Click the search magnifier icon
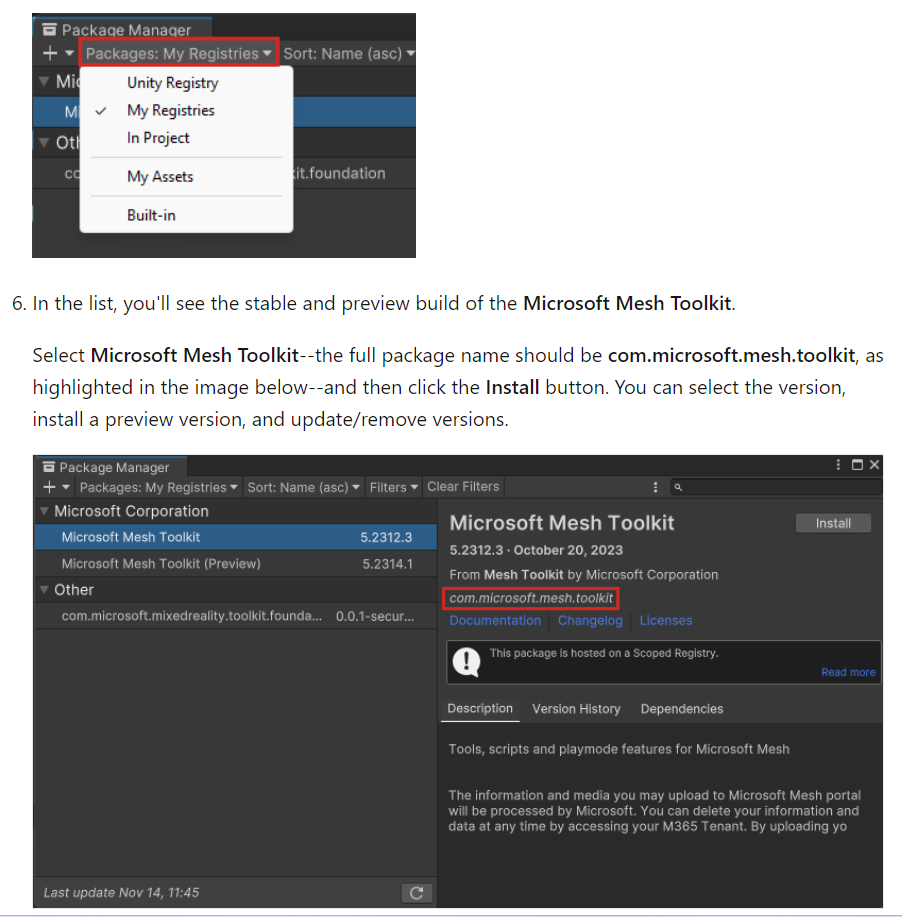 pyautogui.click(x=677, y=487)
